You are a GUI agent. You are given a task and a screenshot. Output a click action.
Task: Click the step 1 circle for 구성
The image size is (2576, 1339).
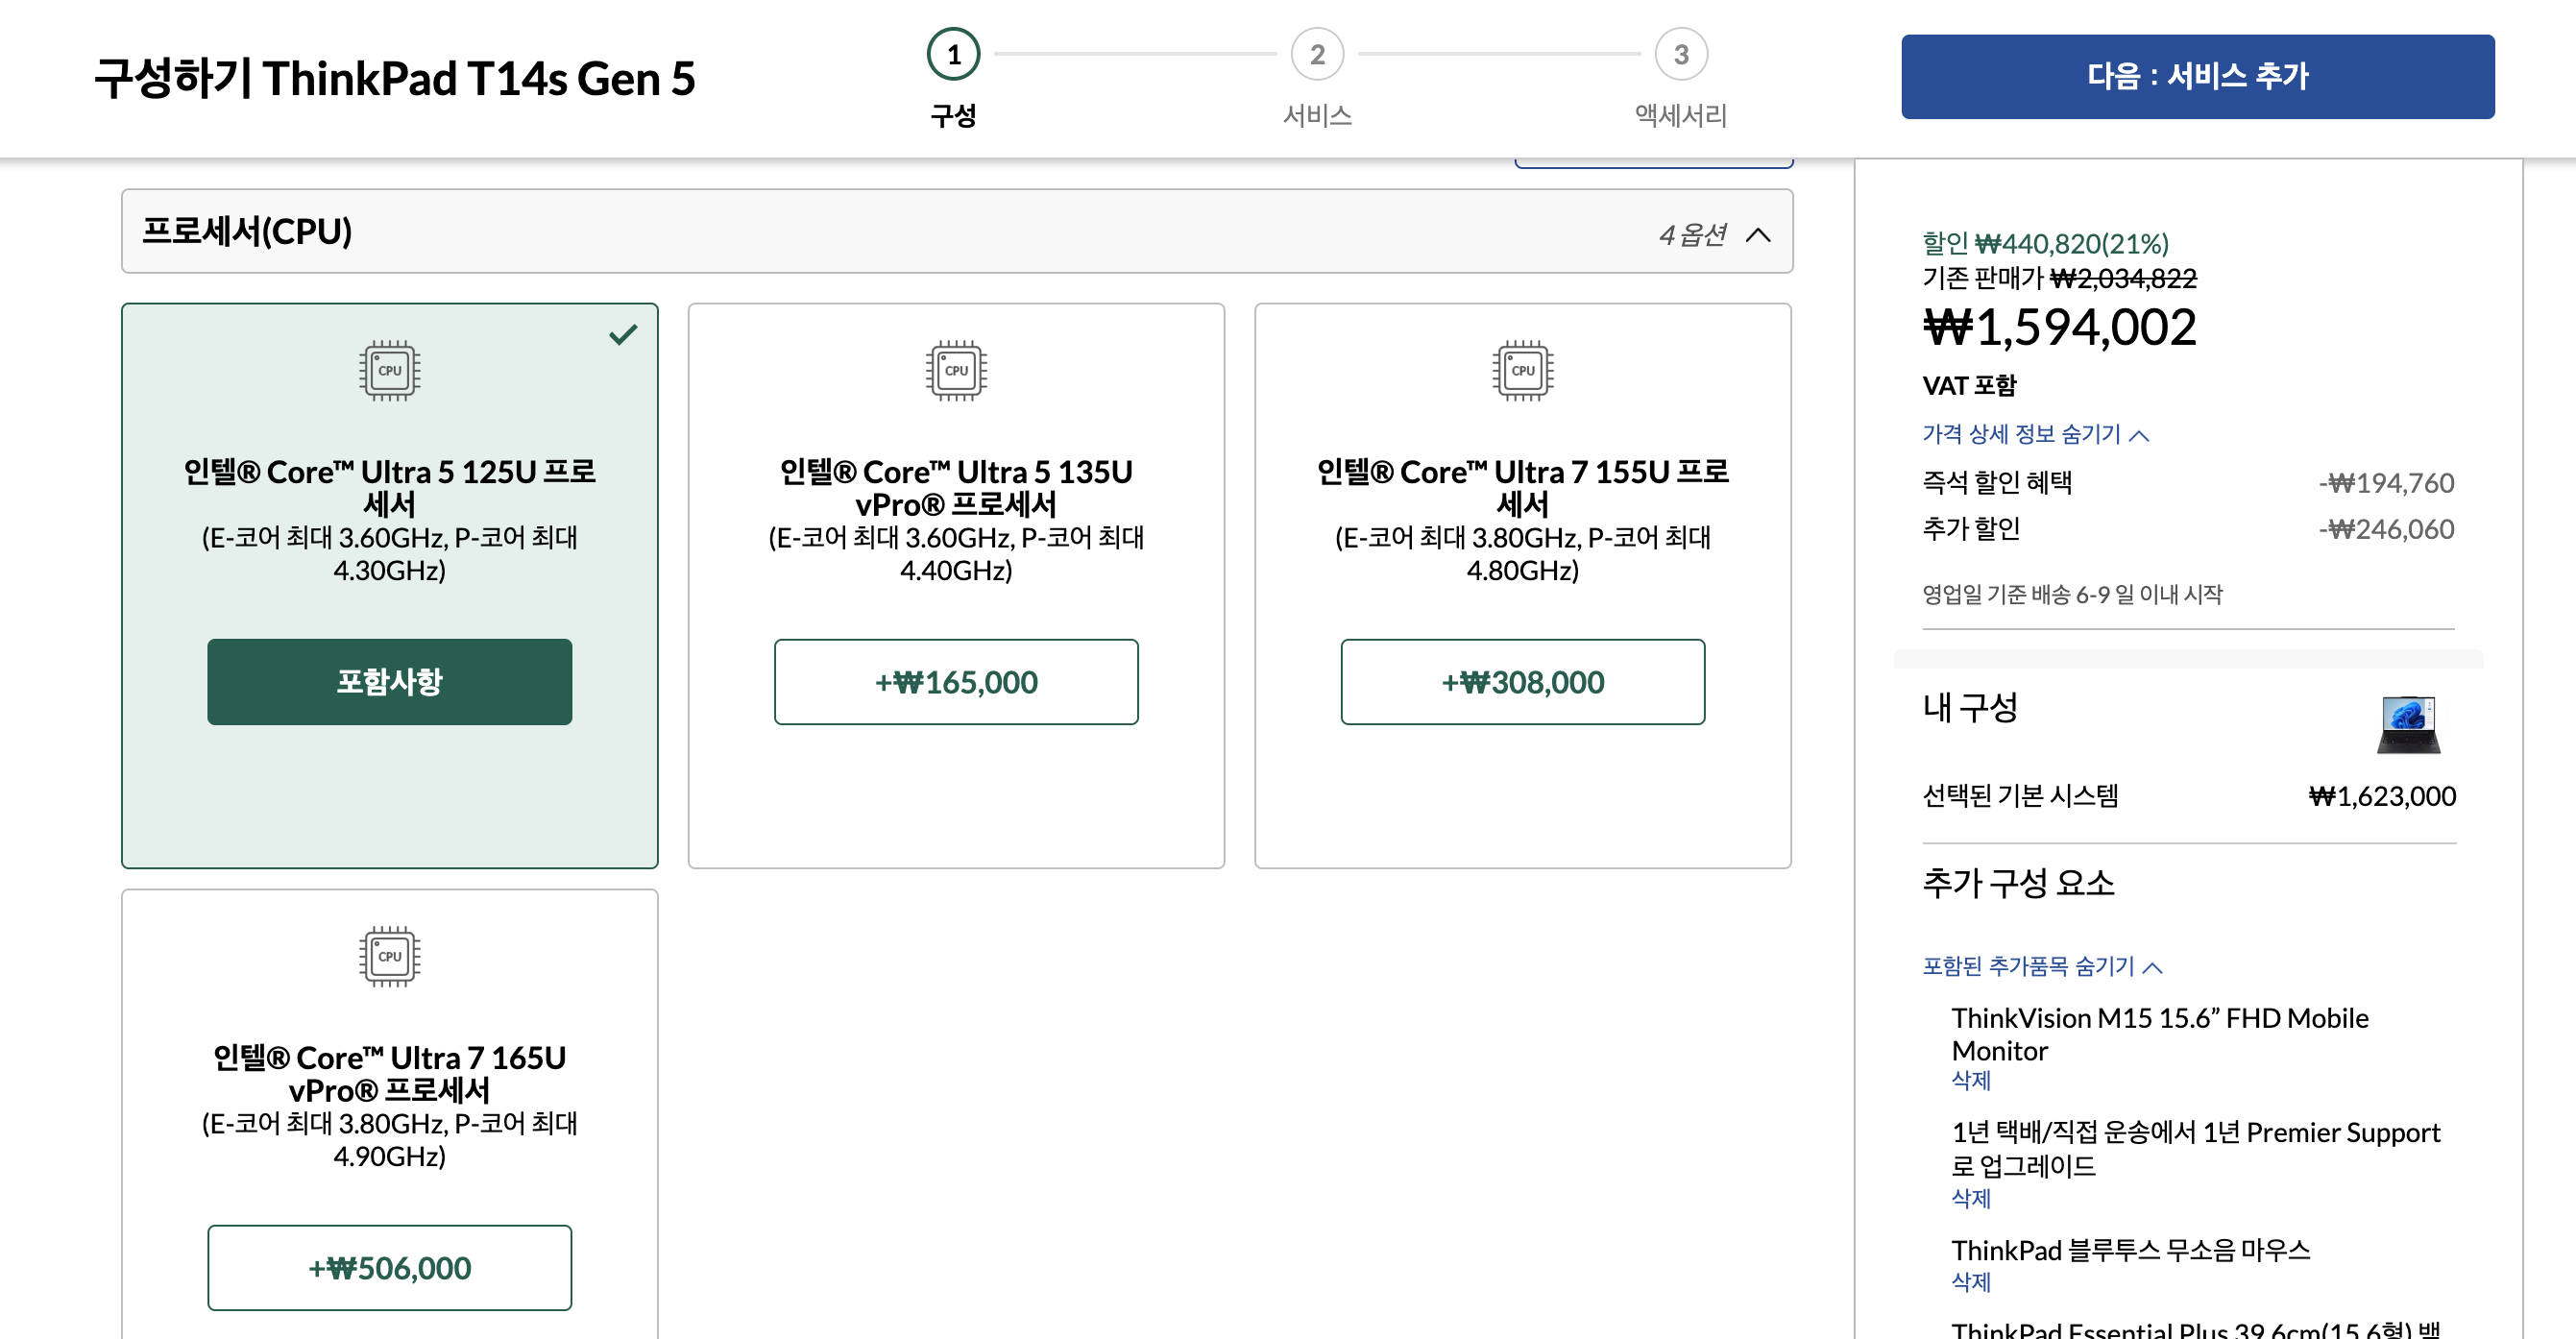(953, 55)
